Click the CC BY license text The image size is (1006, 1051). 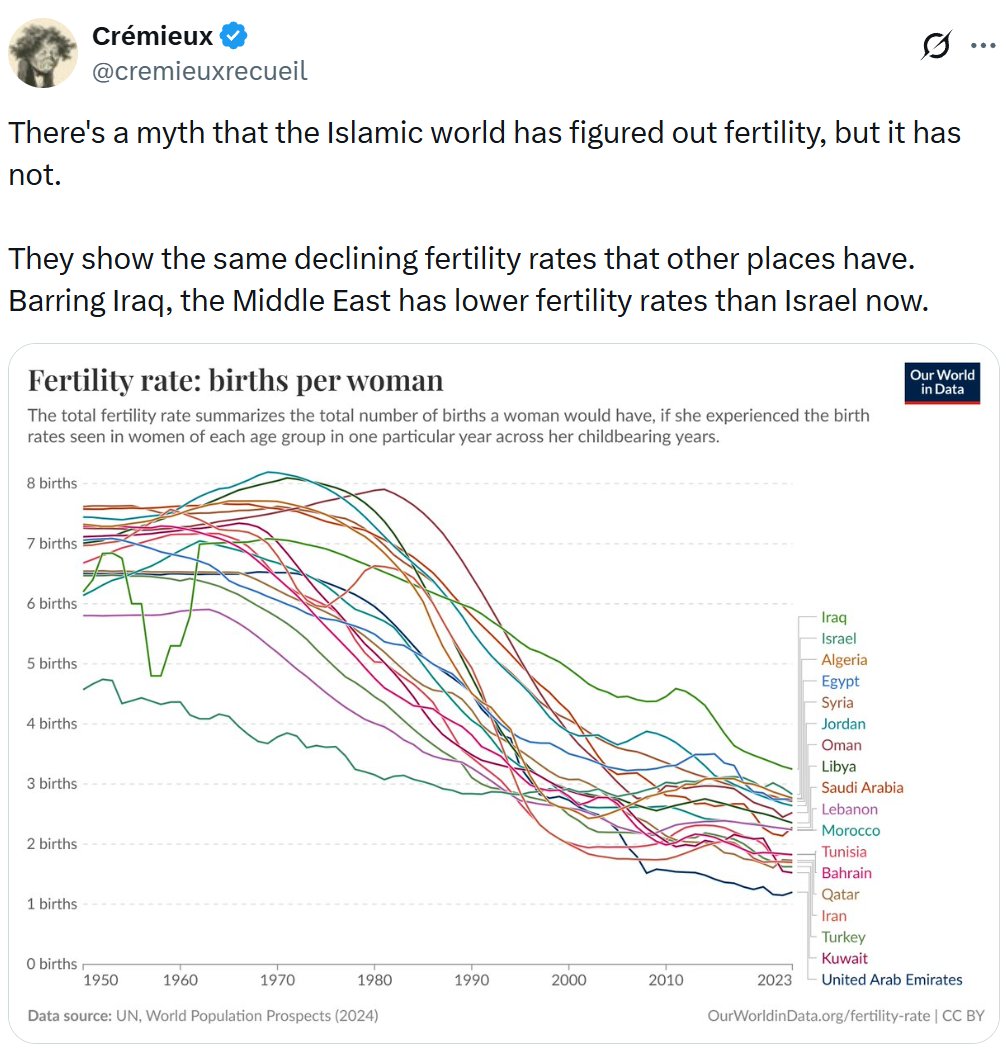[963, 1015]
